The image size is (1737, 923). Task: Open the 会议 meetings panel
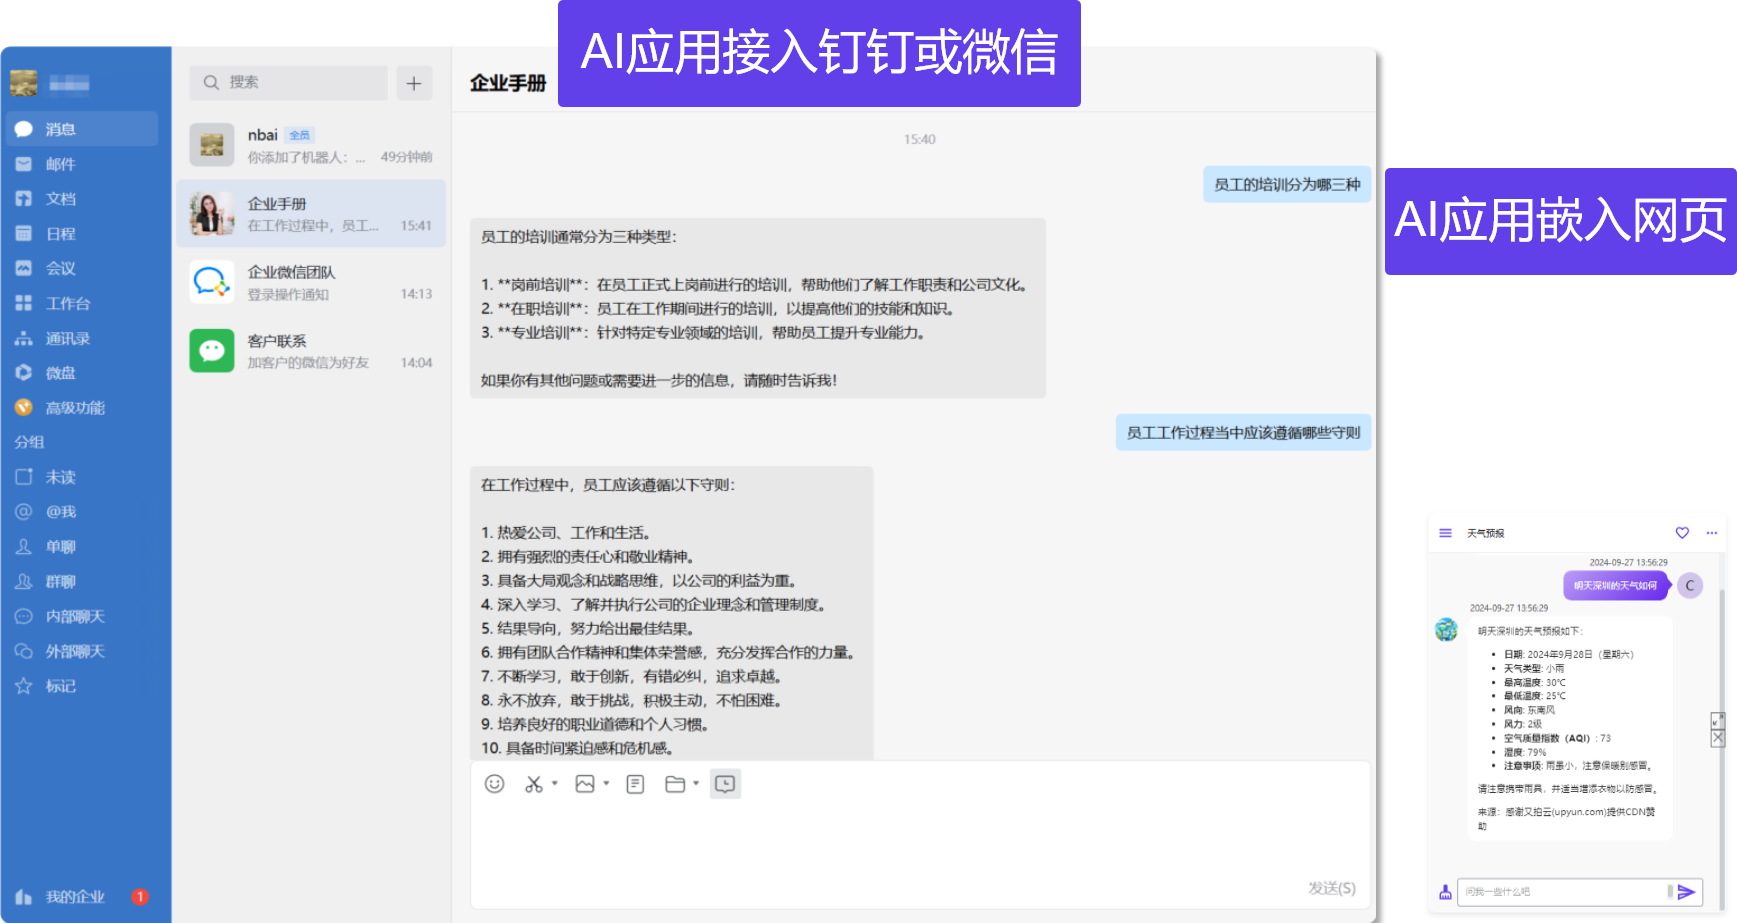click(x=62, y=267)
